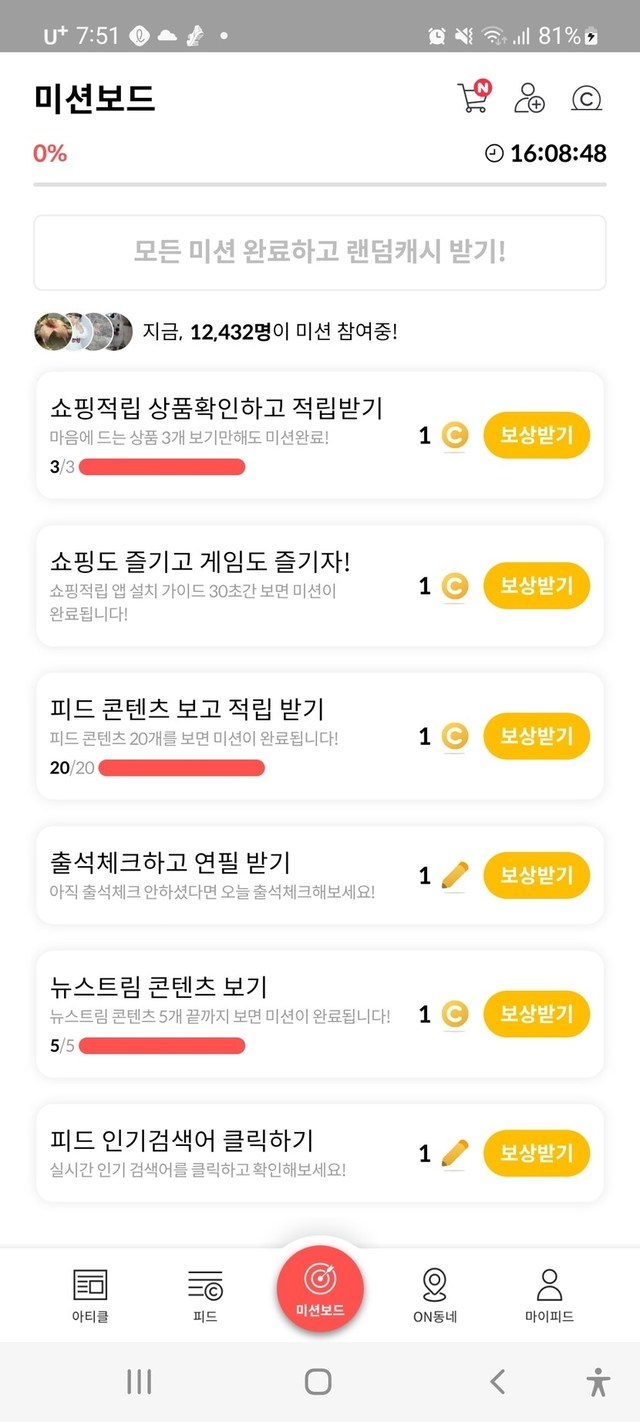This screenshot has width=640, height=1422.
Task: Open the shopping cart icon
Action: point(473,98)
